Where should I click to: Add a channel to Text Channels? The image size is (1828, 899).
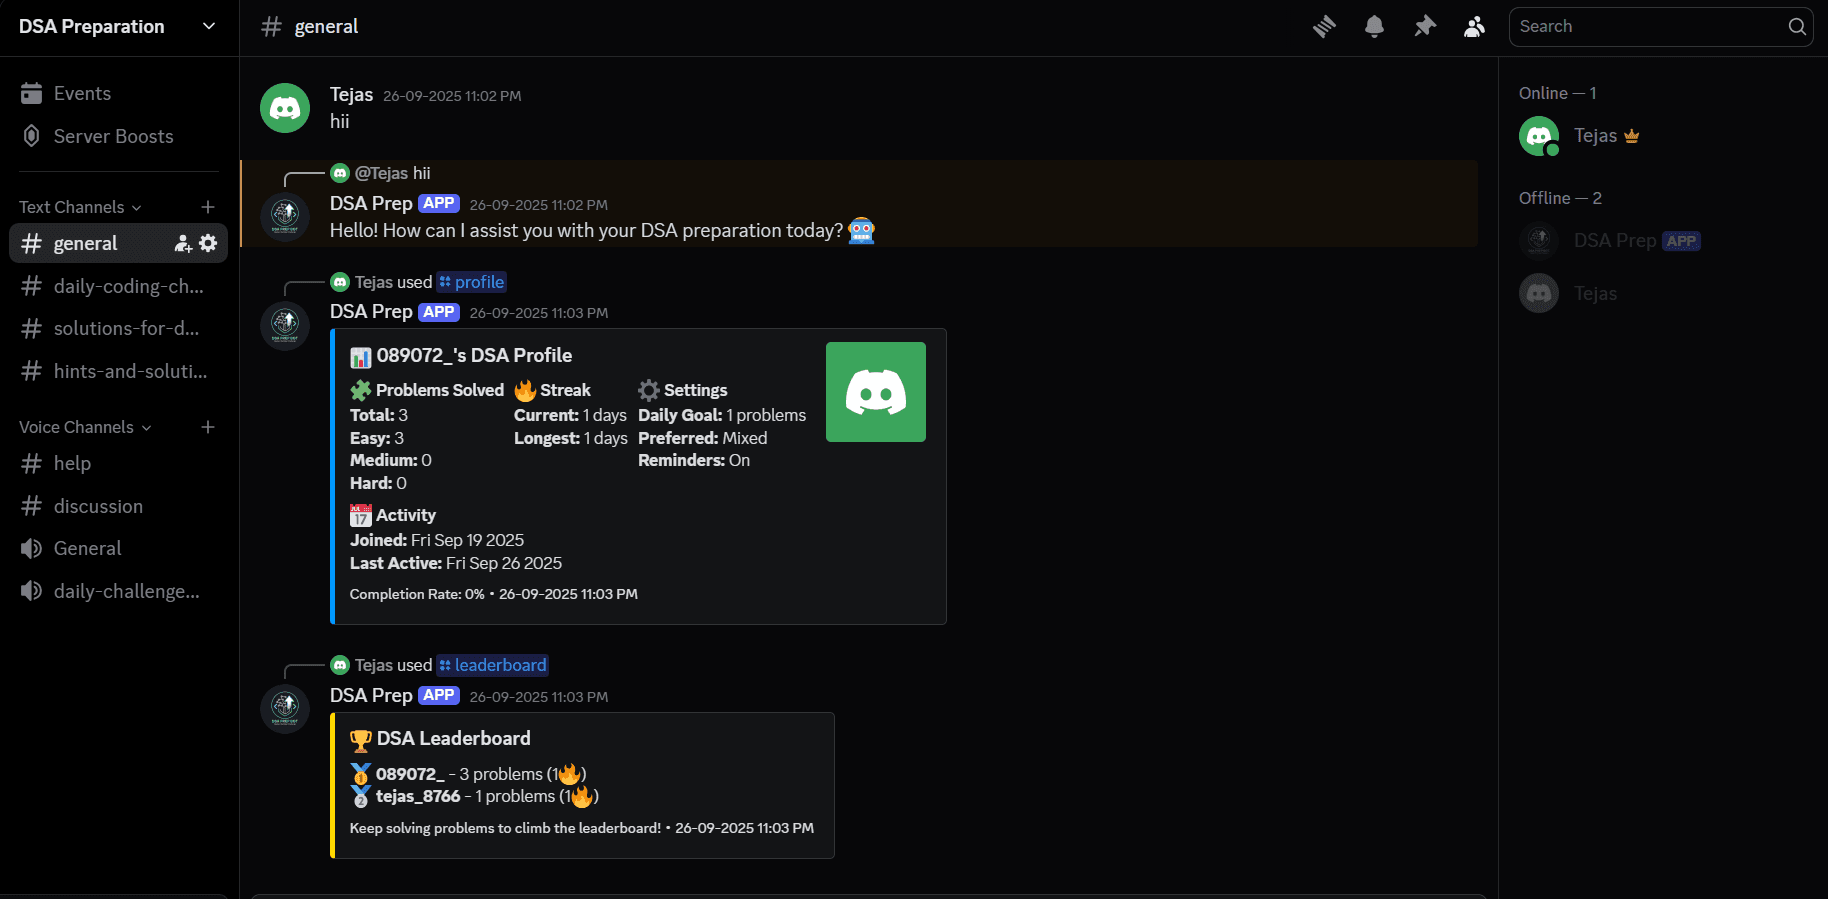pos(208,207)
